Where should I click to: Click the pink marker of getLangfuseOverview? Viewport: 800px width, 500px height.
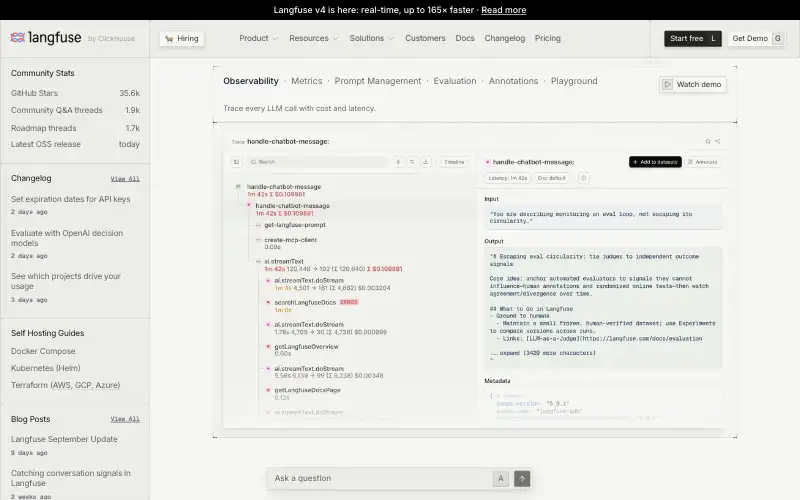tap(268, 346)
